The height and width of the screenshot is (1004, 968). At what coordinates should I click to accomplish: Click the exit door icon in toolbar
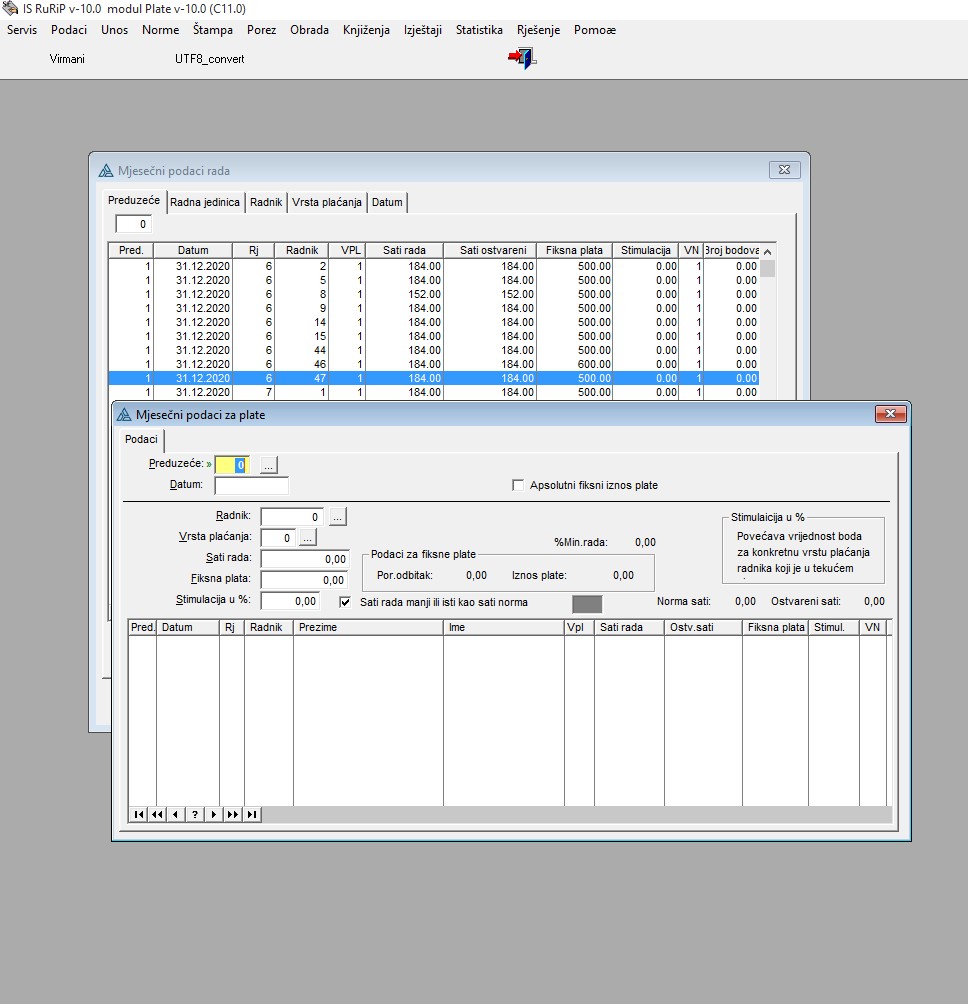pos(522,59)
